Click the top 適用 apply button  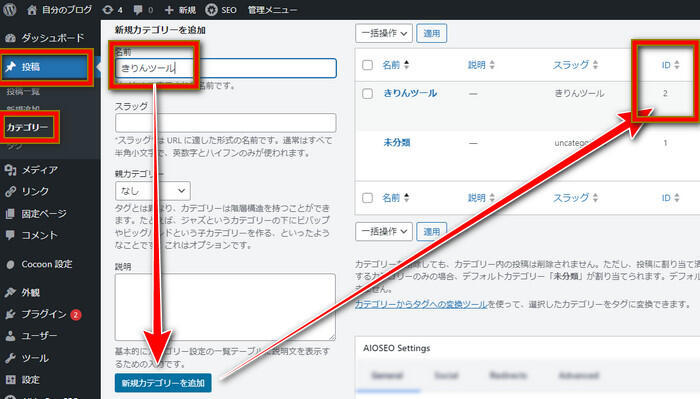point(432,33)
